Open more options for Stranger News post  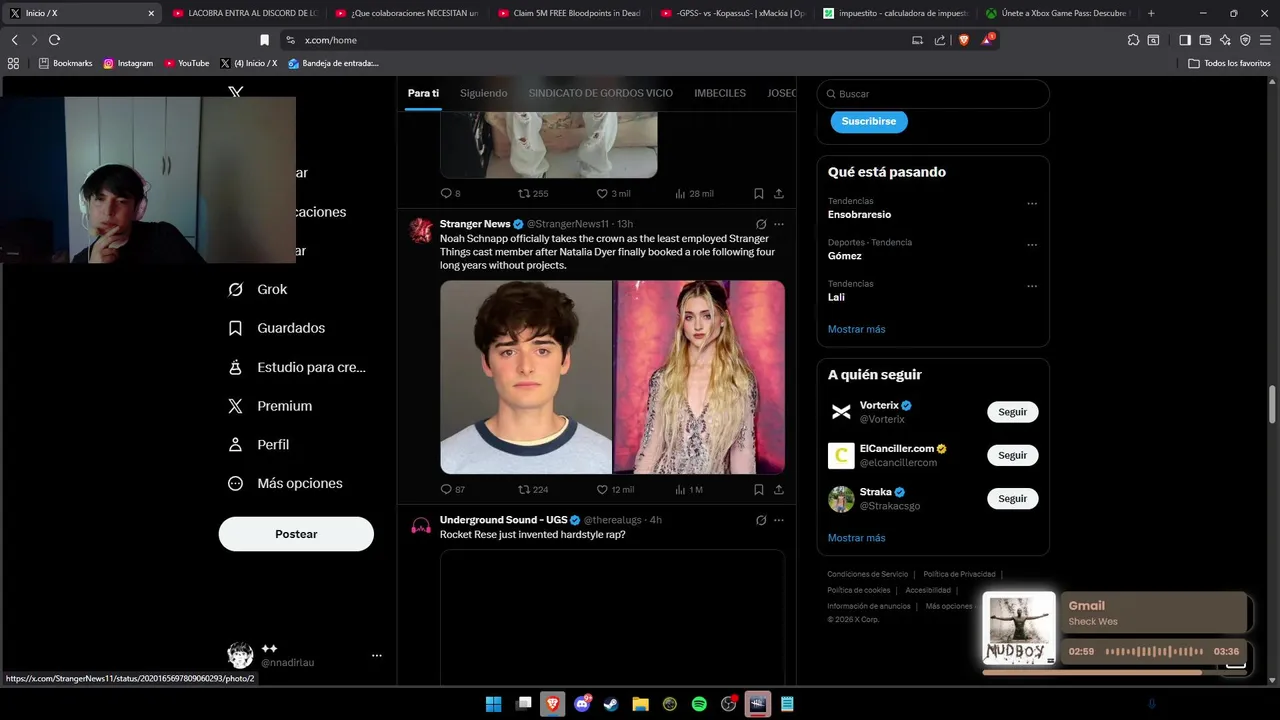[x=779, y=224]
